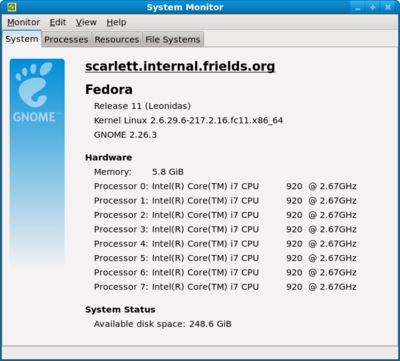The width and height of the screenshot is (400, 361).
Task: Click the available disk space 248.6 GiB value
Action: coord(210,324)
